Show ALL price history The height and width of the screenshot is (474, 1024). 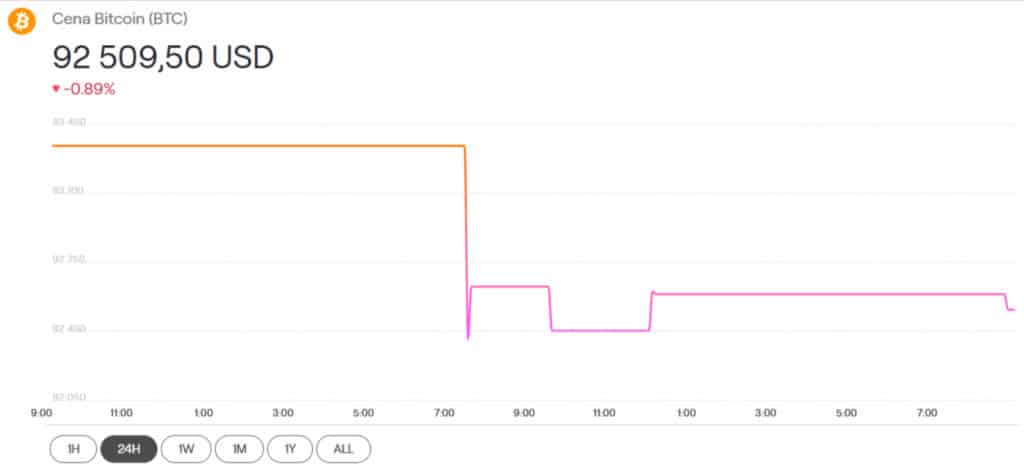click(343, 449)
